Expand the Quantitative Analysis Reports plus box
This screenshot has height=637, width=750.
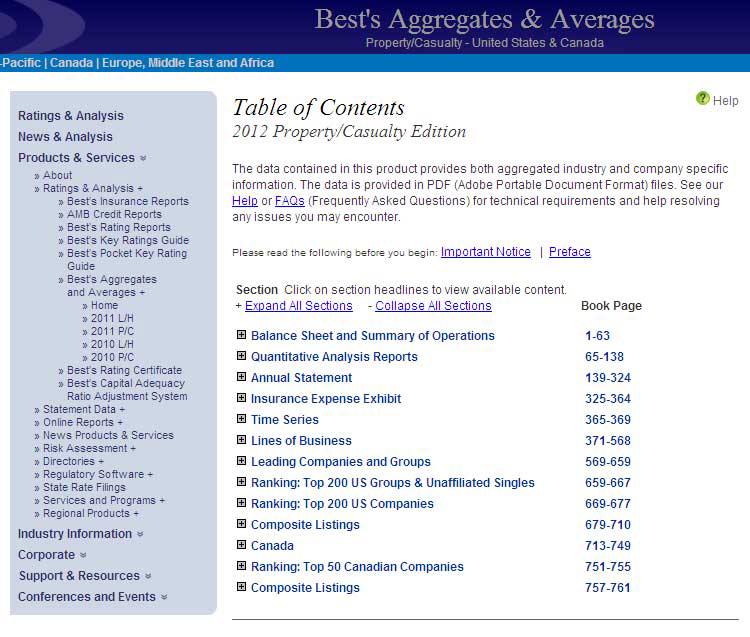[242, 356]
